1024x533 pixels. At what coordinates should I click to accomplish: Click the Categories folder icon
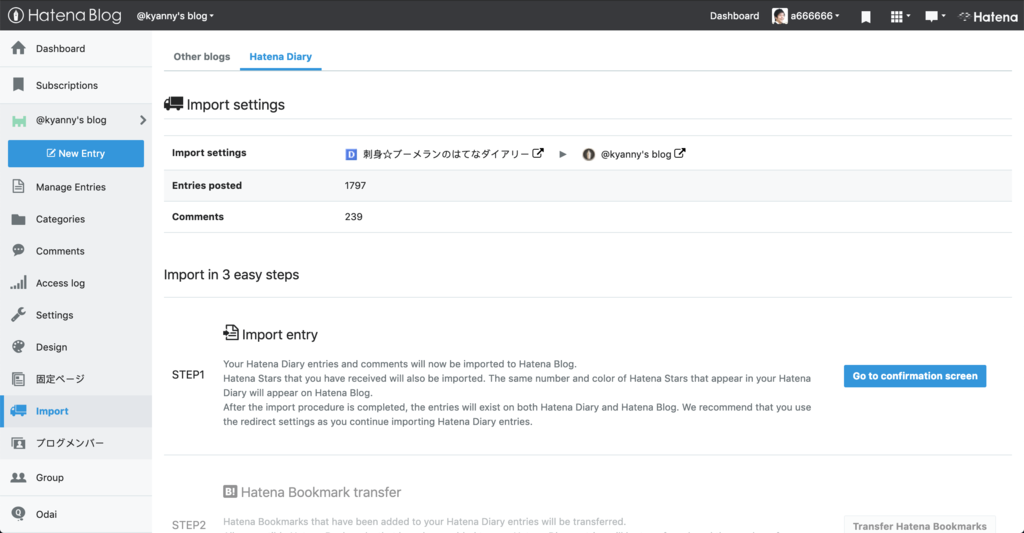pyautogui.click(x=18, y=219)
